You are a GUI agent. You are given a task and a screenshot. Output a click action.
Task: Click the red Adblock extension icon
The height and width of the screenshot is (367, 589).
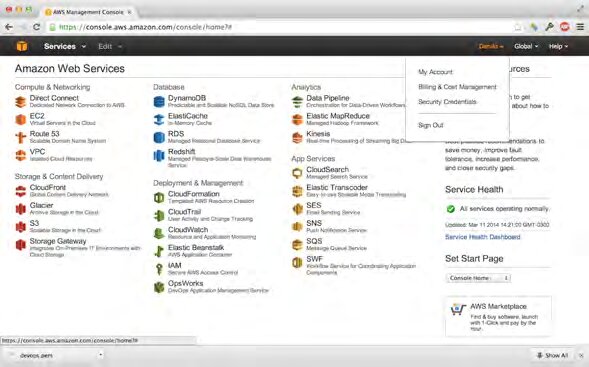coord(565,27)
